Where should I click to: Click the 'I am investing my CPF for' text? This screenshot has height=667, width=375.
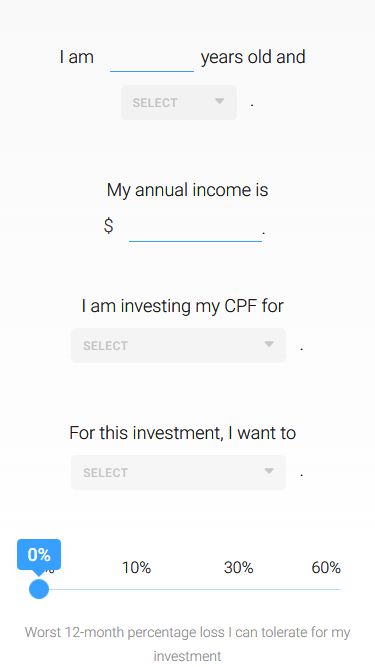[x=182, y=306]
